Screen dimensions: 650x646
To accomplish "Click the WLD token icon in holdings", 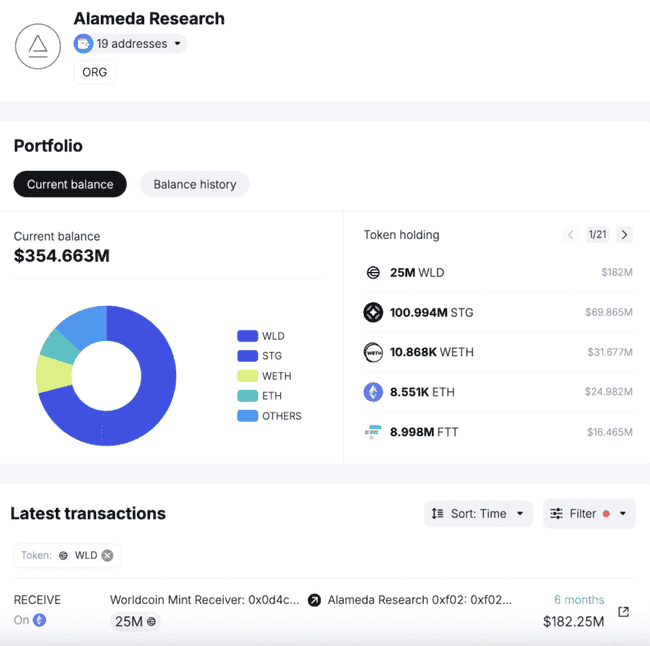I will [x=373, y=272].
